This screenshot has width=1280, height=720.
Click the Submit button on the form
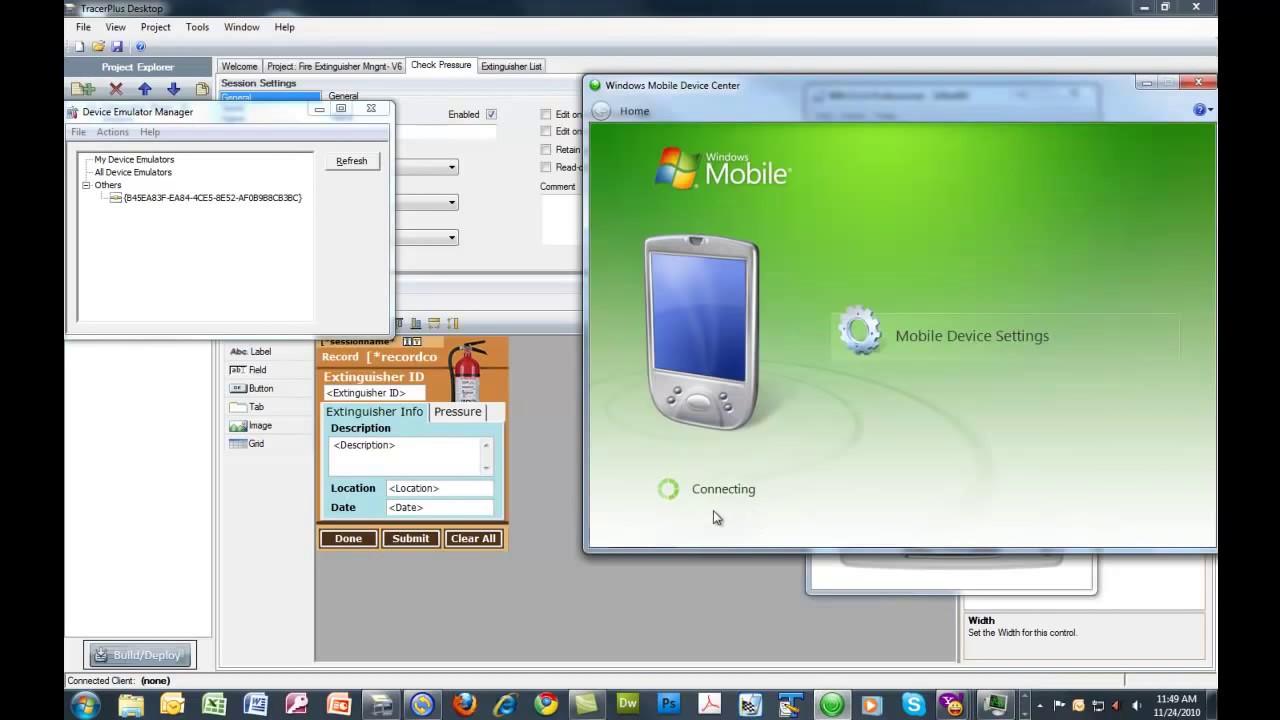coord(410,538)
